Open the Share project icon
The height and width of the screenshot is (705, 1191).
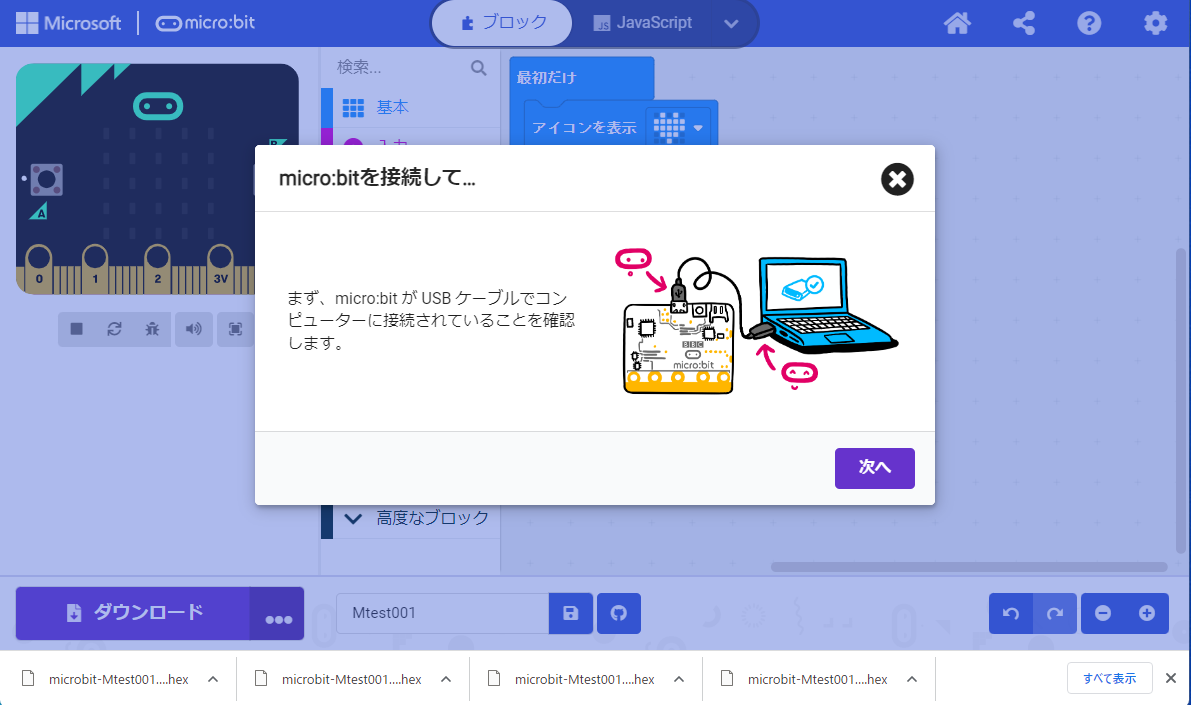1024,24
